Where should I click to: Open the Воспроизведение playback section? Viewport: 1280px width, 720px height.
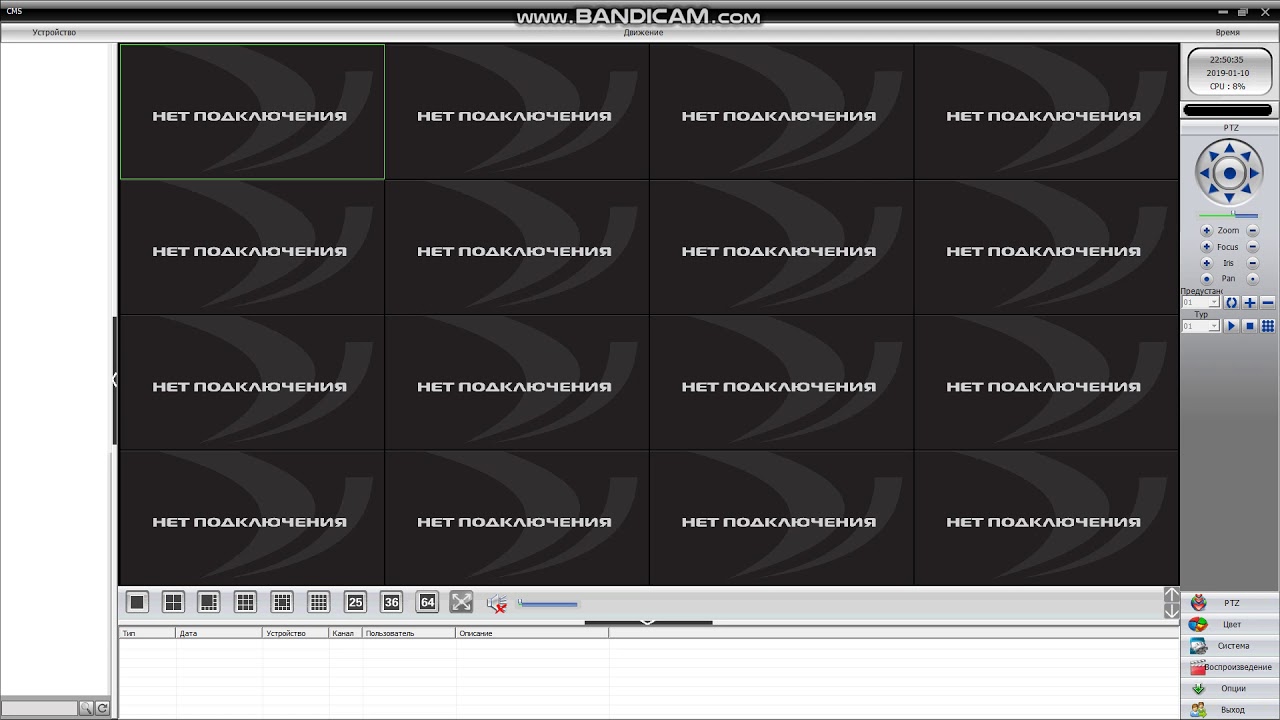click(x=1230, y=667)
